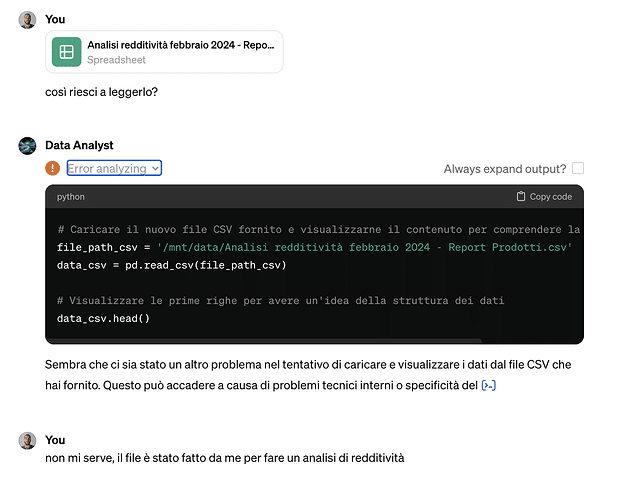Open the attached spreadsheet file icon
Viewport: 621px width, 500px height.
pos(66,52)
